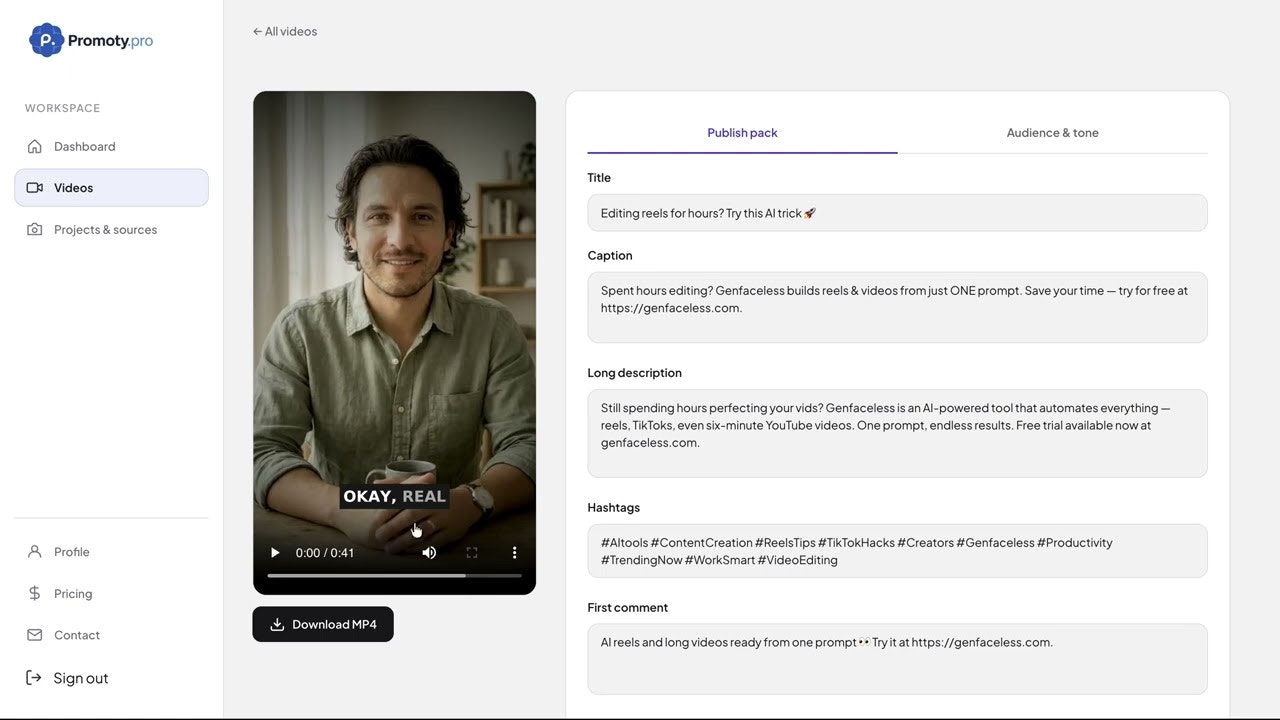This screenshot has width=1280, height=720.
Task: Open the Pricing page
Action: [x=111, y=594]
